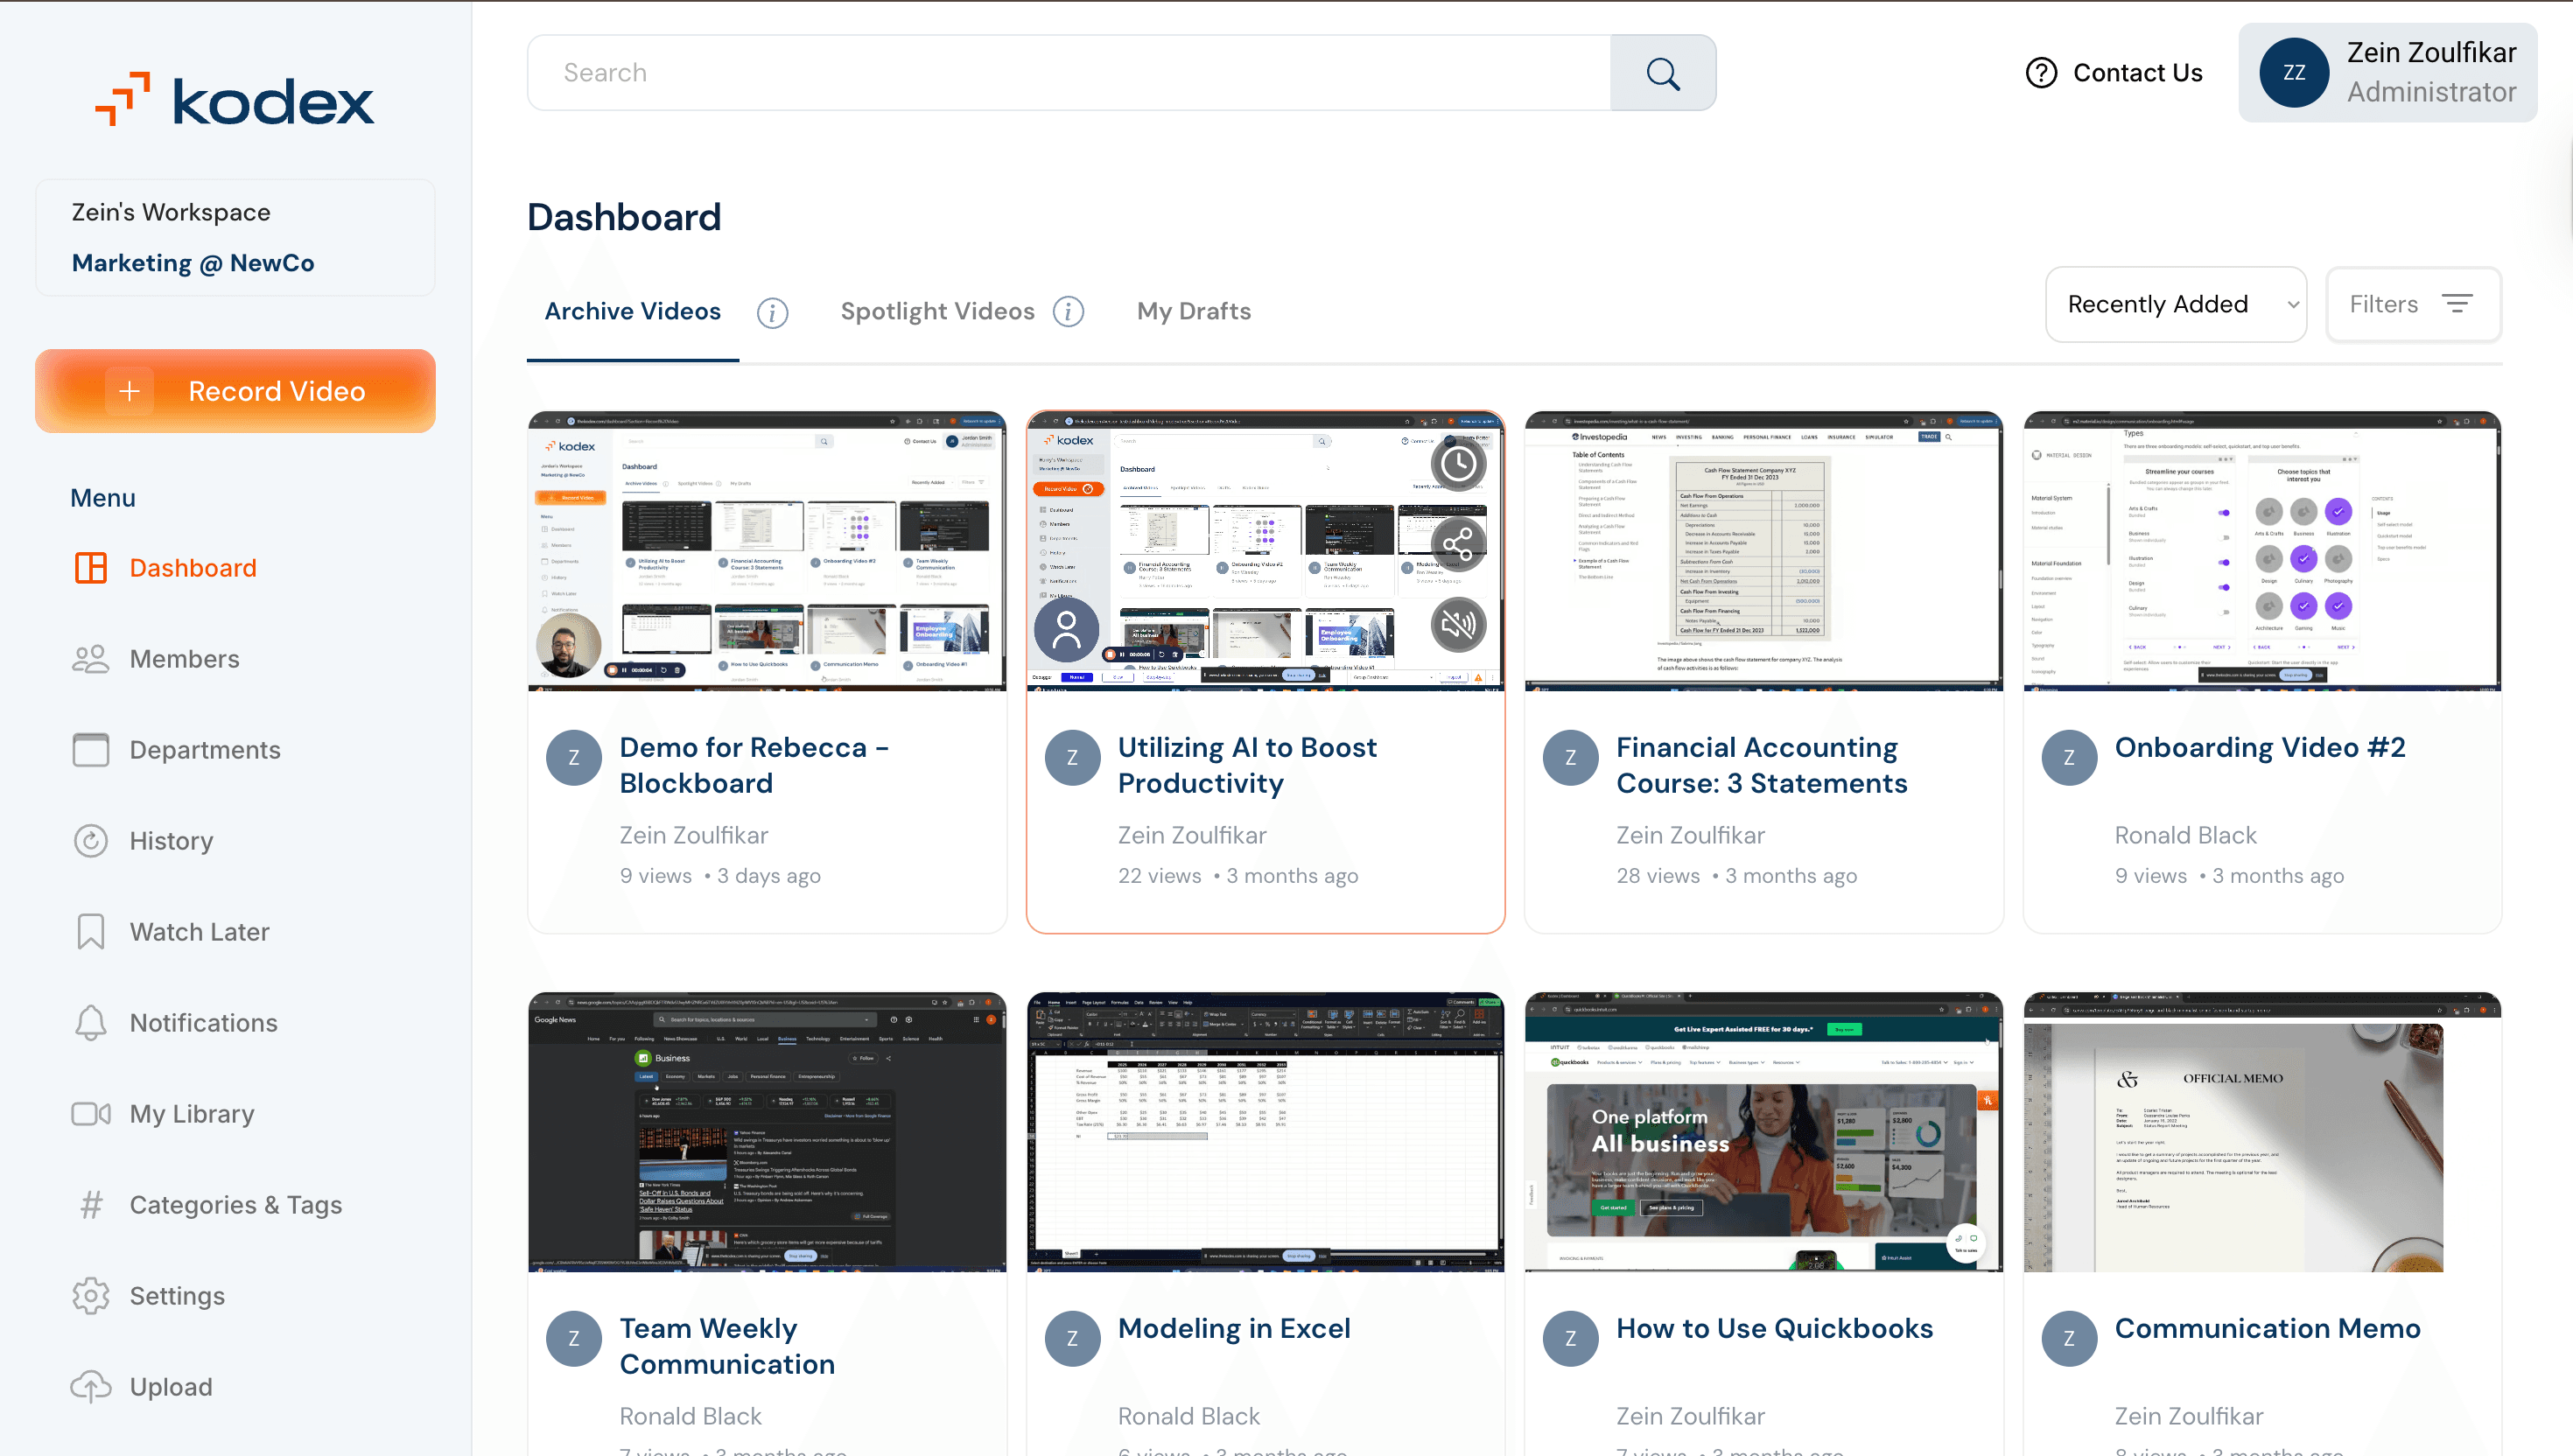Open Departments page icon
2573x1456 pixels.
pos(90,750)
